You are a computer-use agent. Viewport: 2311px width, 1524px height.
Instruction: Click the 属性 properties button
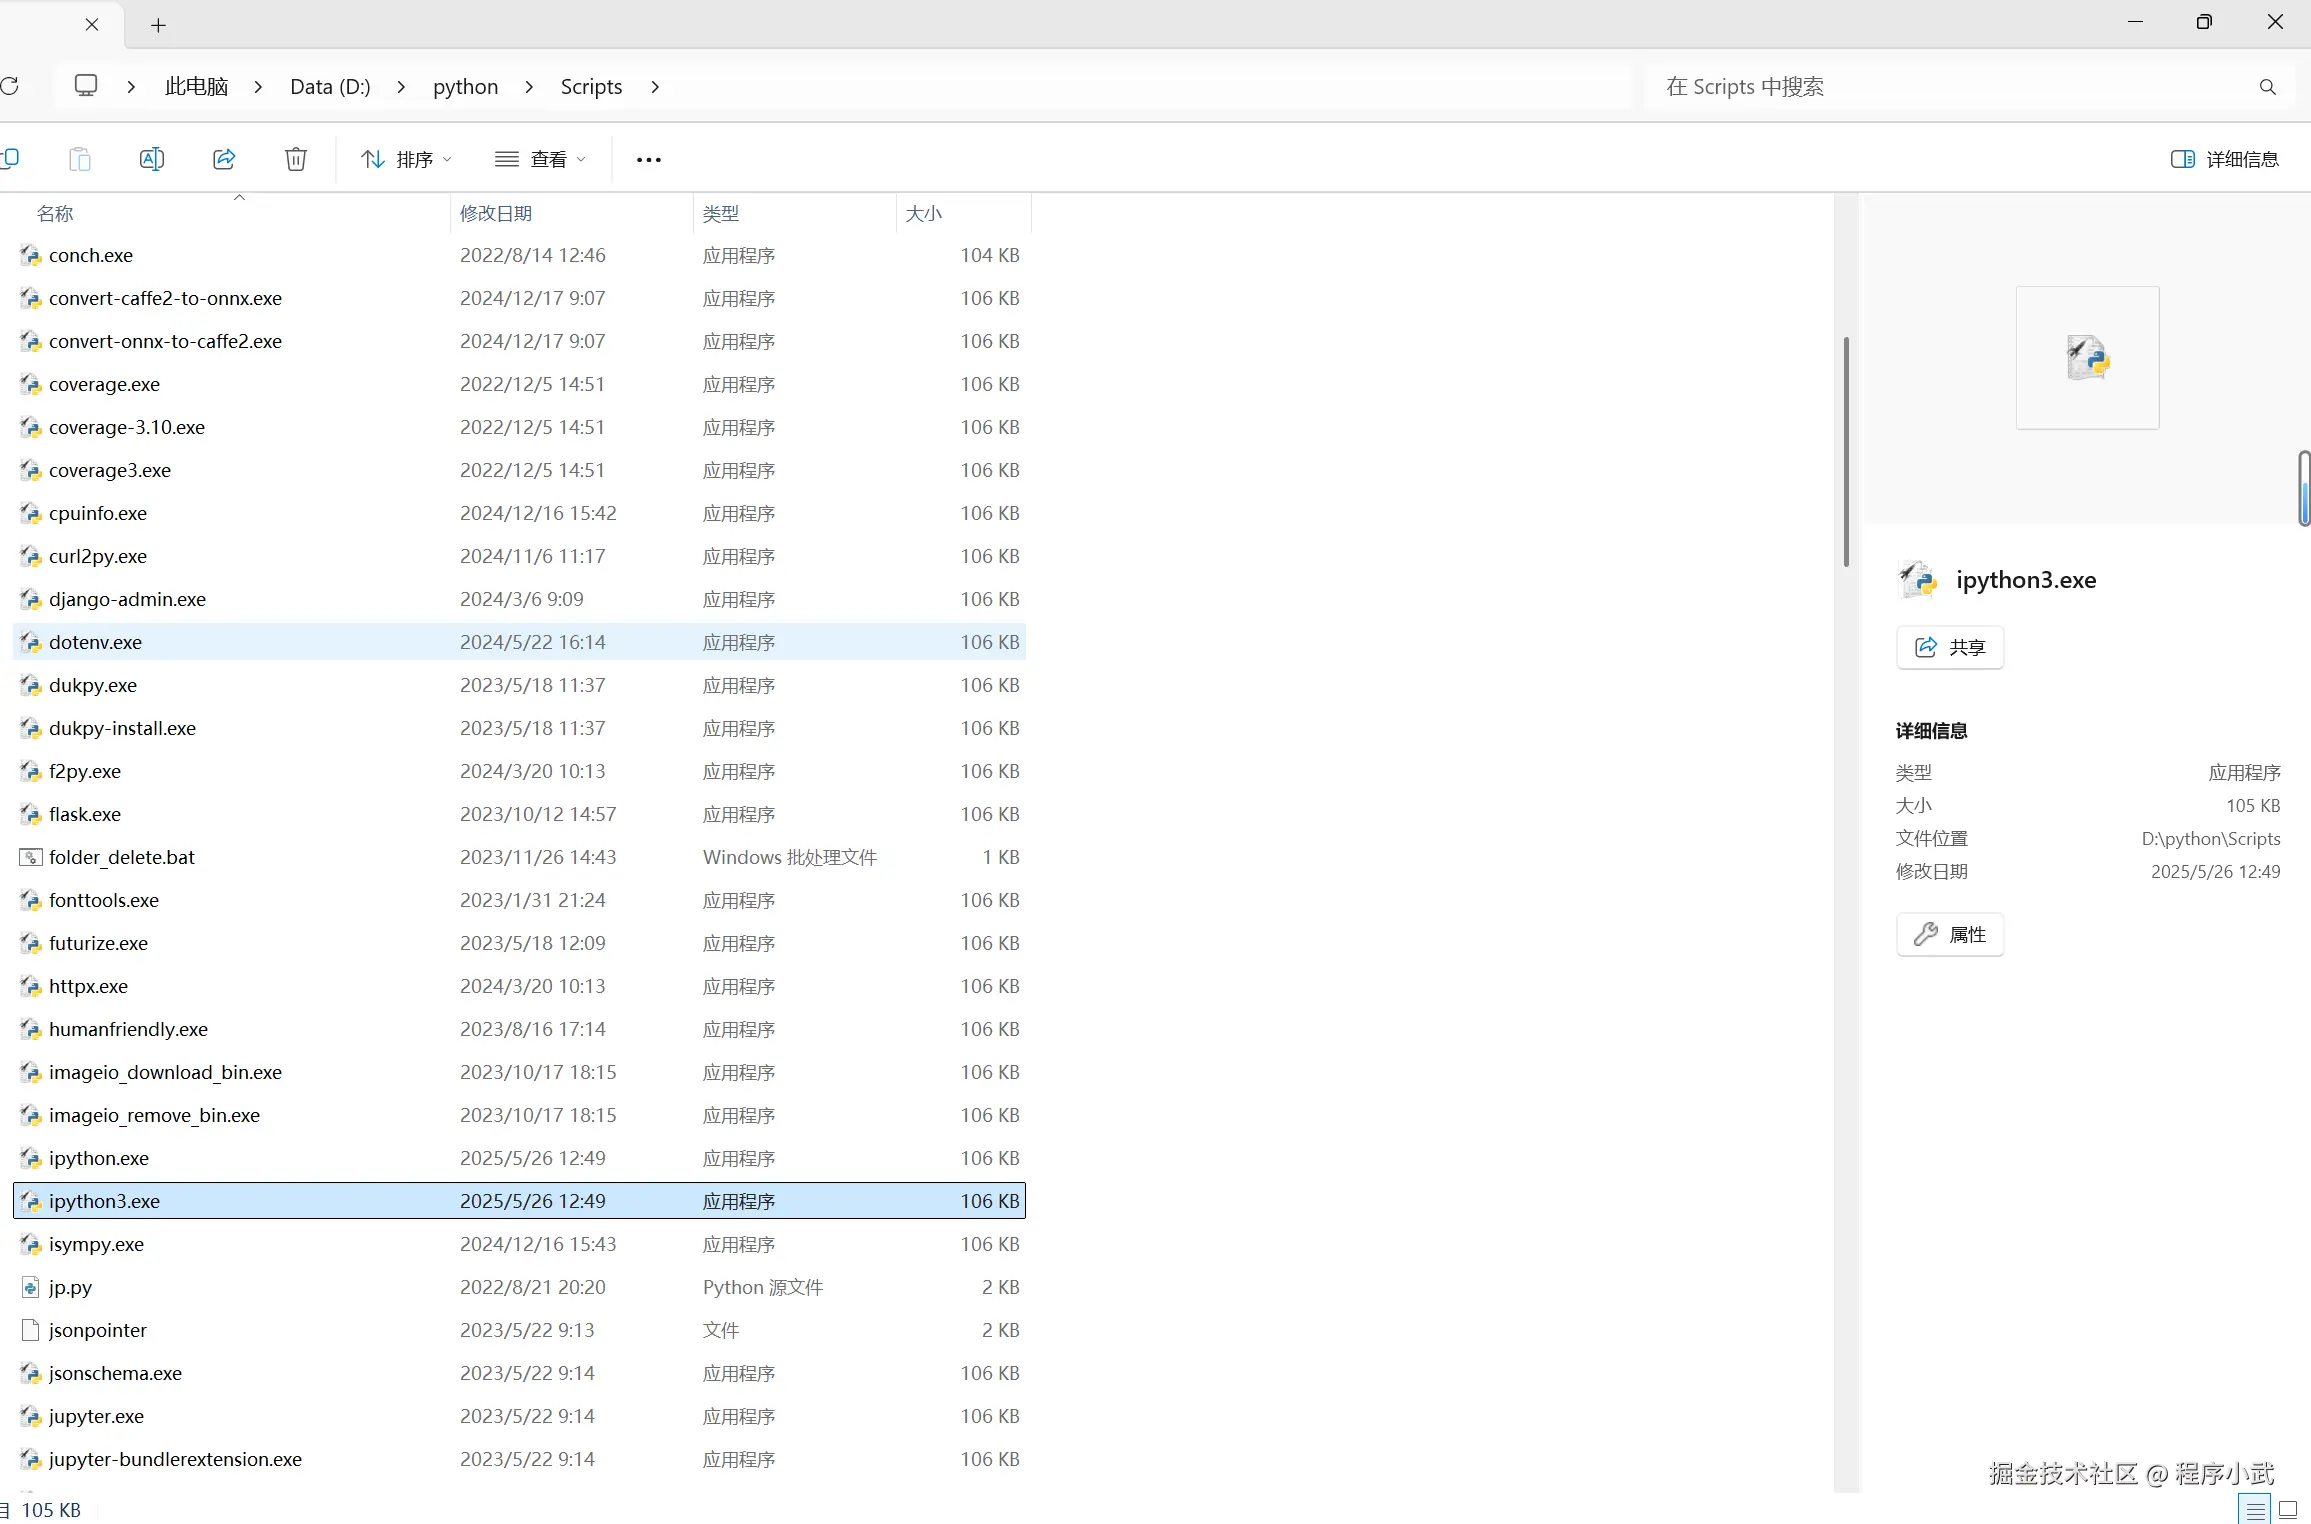point(1949,934)
